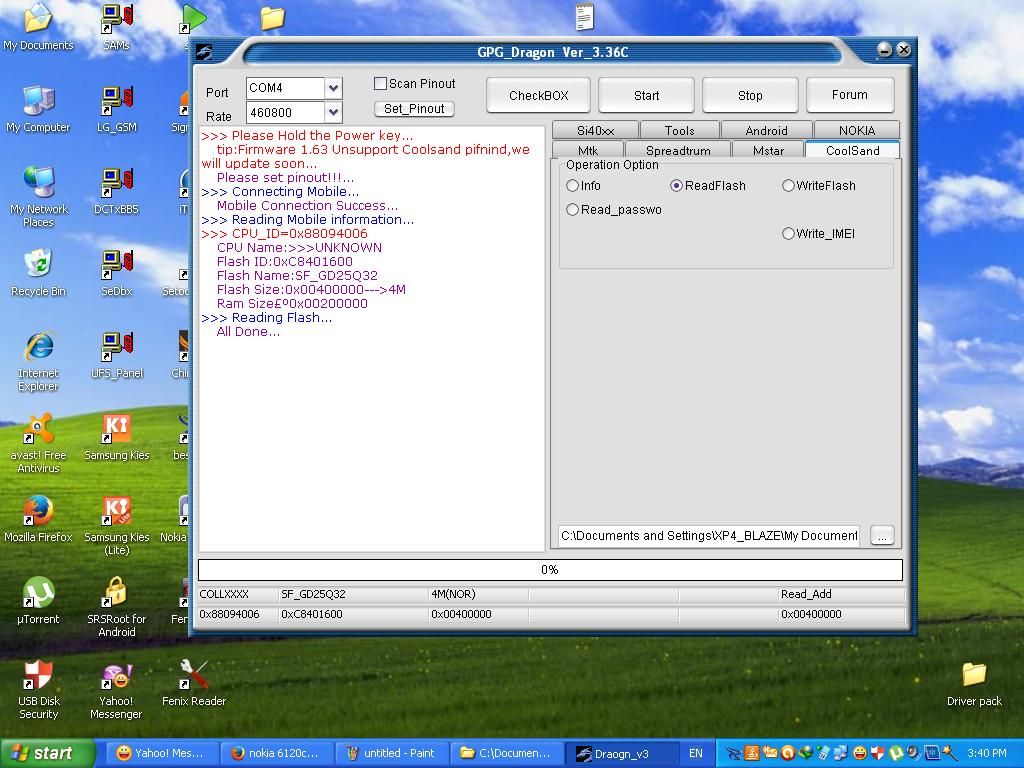Screen dimensions: 1024x768
Task: Switch to the Android tab
Action: coord(766,130)
